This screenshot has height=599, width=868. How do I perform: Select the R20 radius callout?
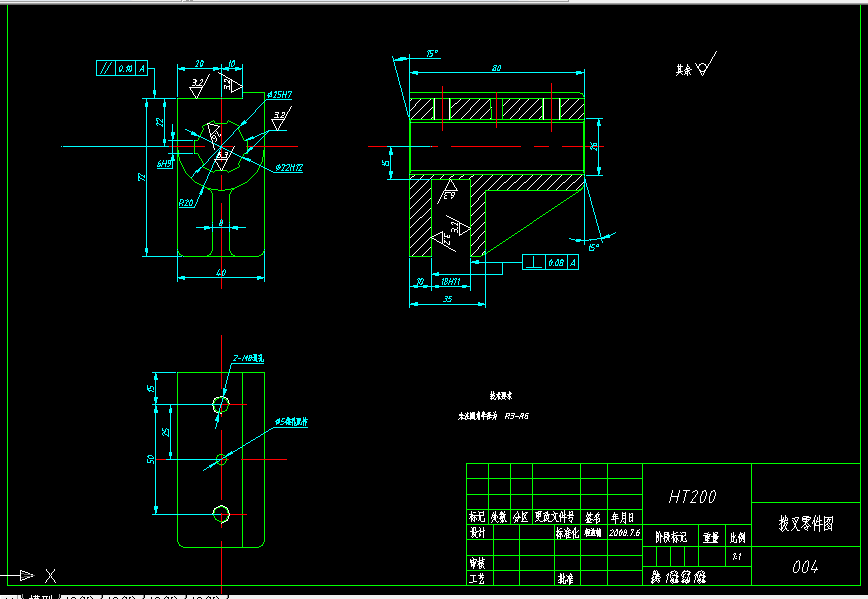pyautogui.click(x=186, y=203)
